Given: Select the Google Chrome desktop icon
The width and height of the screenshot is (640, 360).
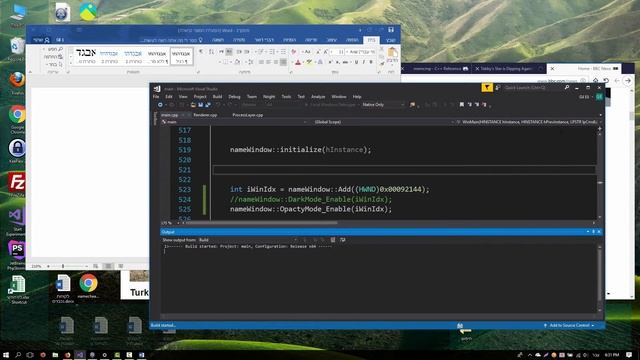Looking at the screenshot, I should tap(17, 118).
